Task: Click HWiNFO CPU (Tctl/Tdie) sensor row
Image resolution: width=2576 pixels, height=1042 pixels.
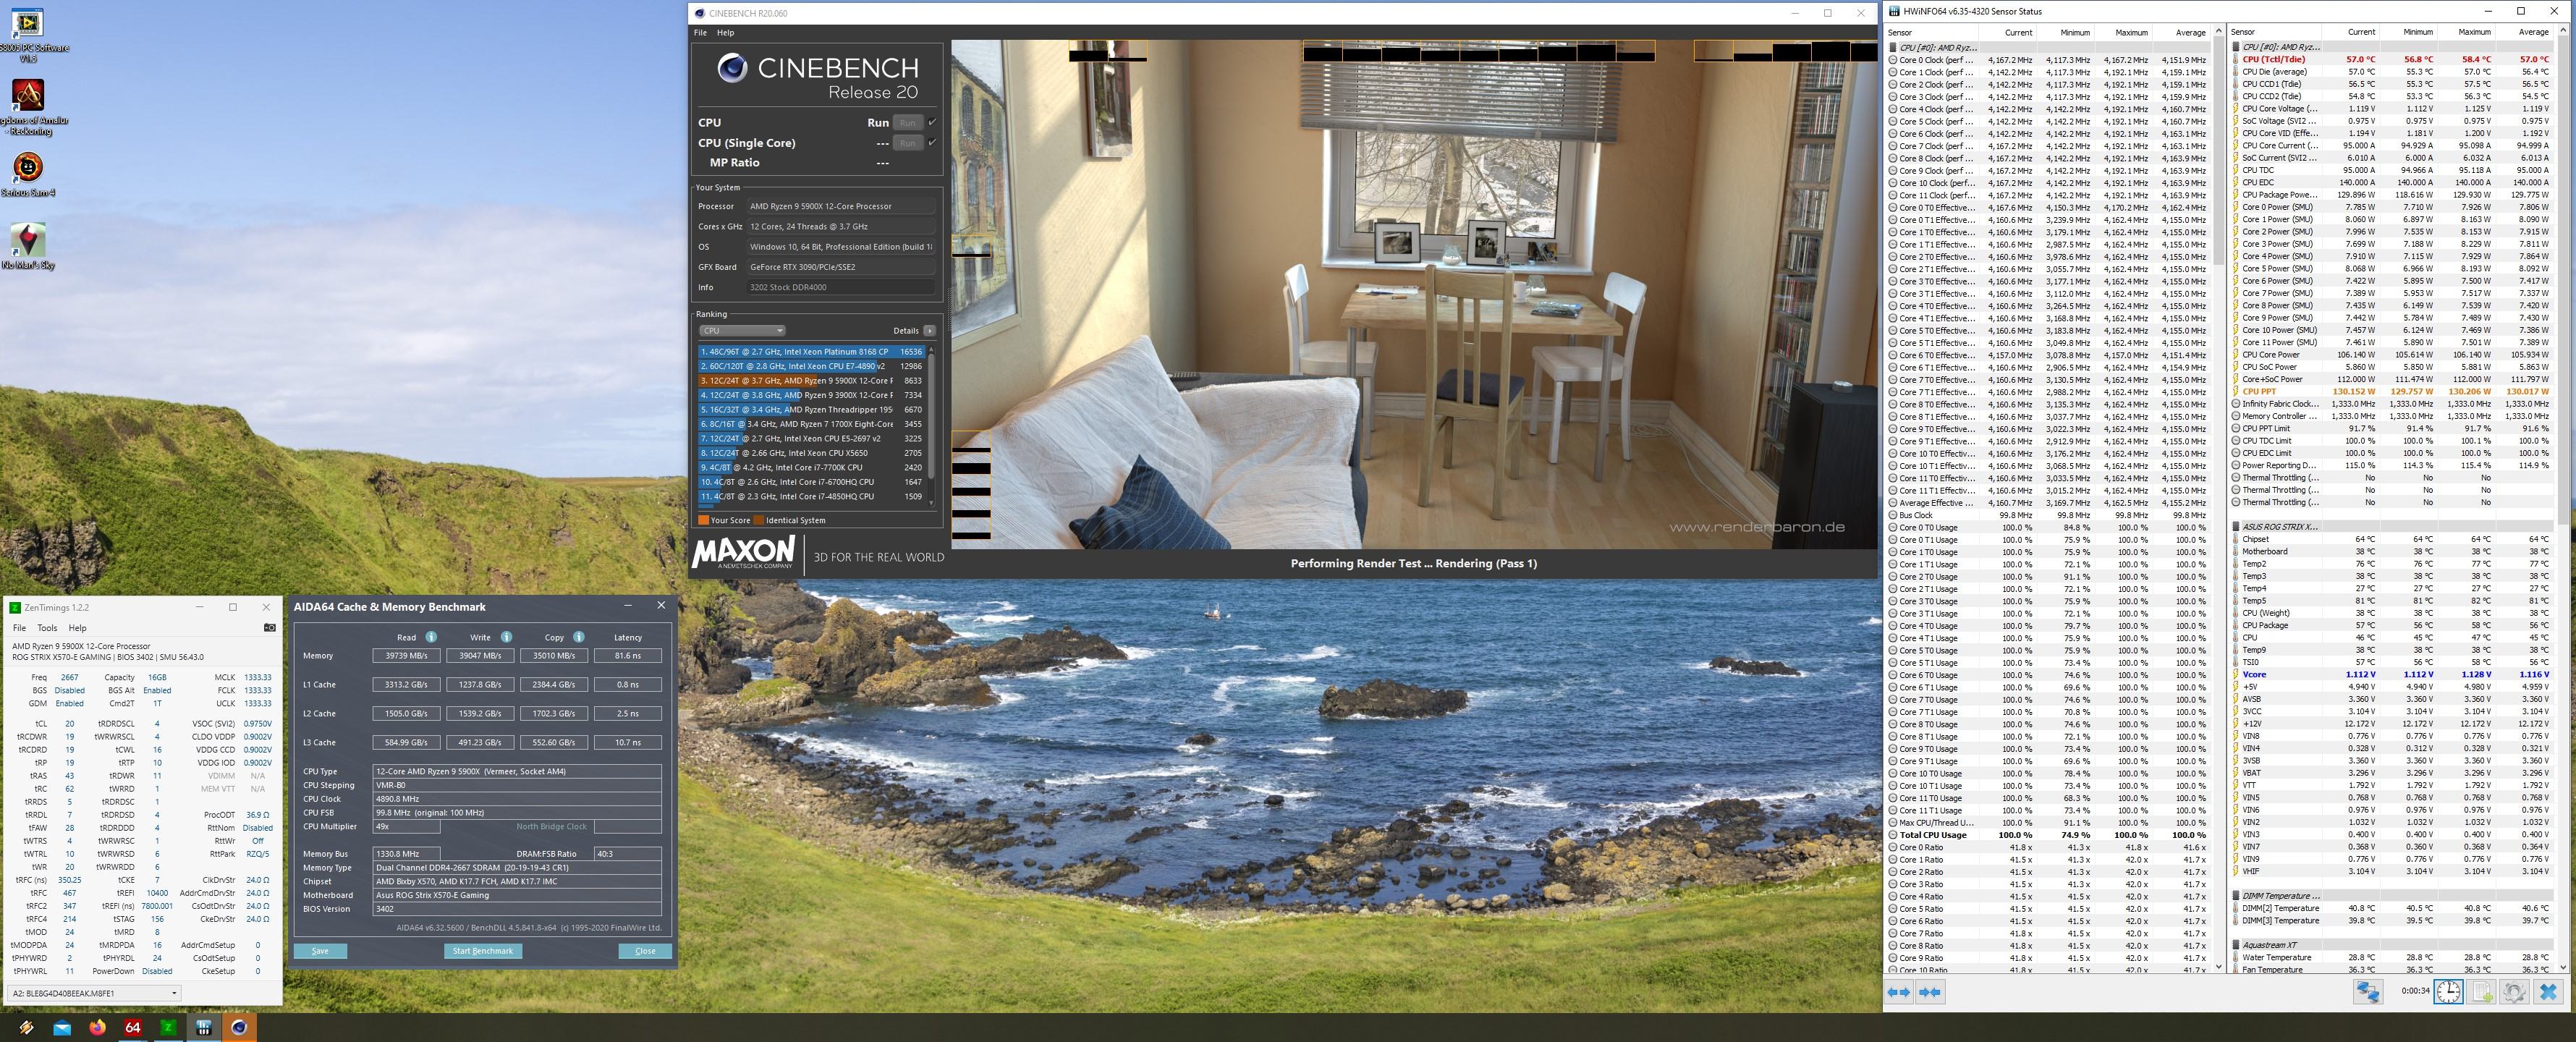Action: (x=2391, y=59)
